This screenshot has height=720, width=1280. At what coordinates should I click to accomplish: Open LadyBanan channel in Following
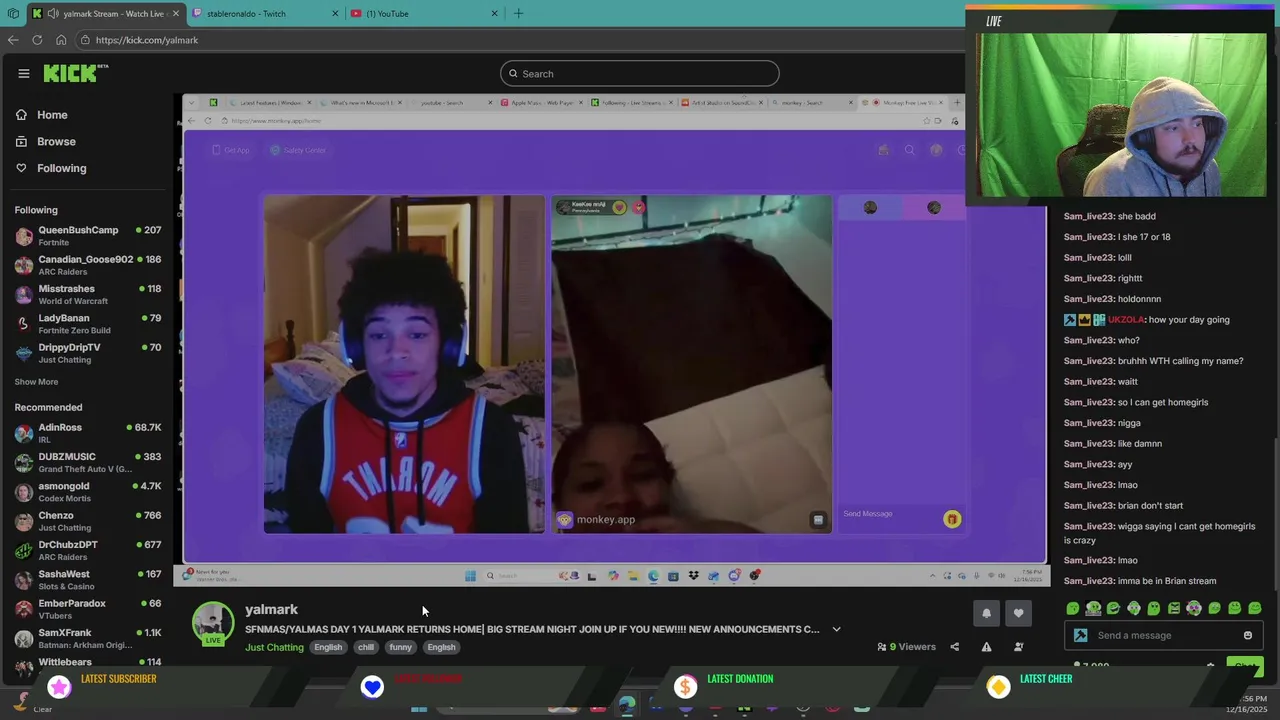88,324
